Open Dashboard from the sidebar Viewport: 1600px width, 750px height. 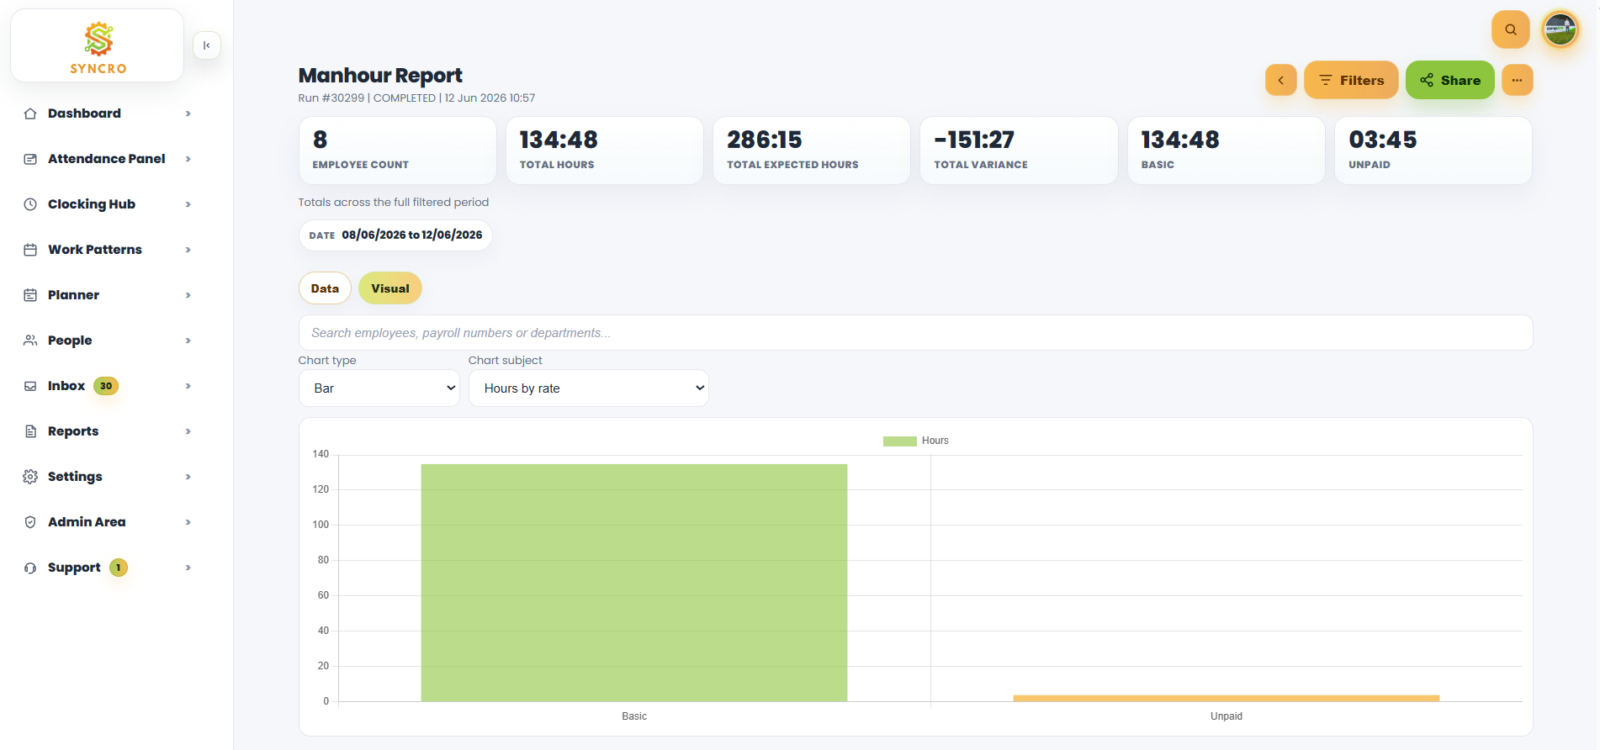(x=84, y=114)
